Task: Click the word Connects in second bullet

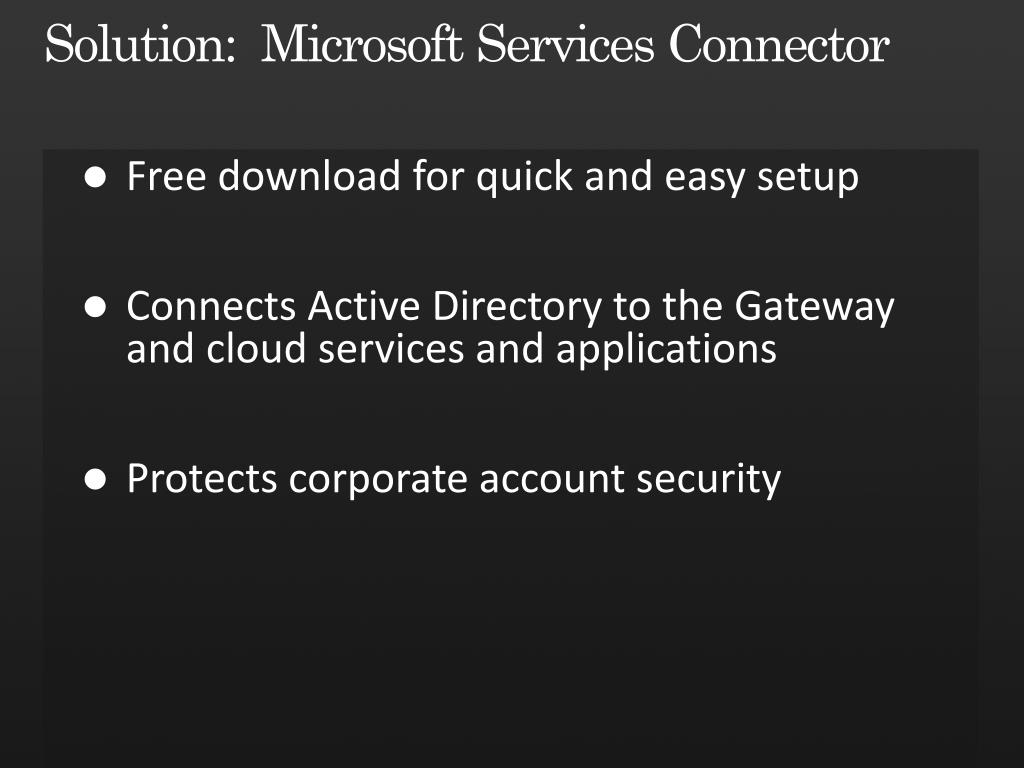Action: (x=212, y=306)
